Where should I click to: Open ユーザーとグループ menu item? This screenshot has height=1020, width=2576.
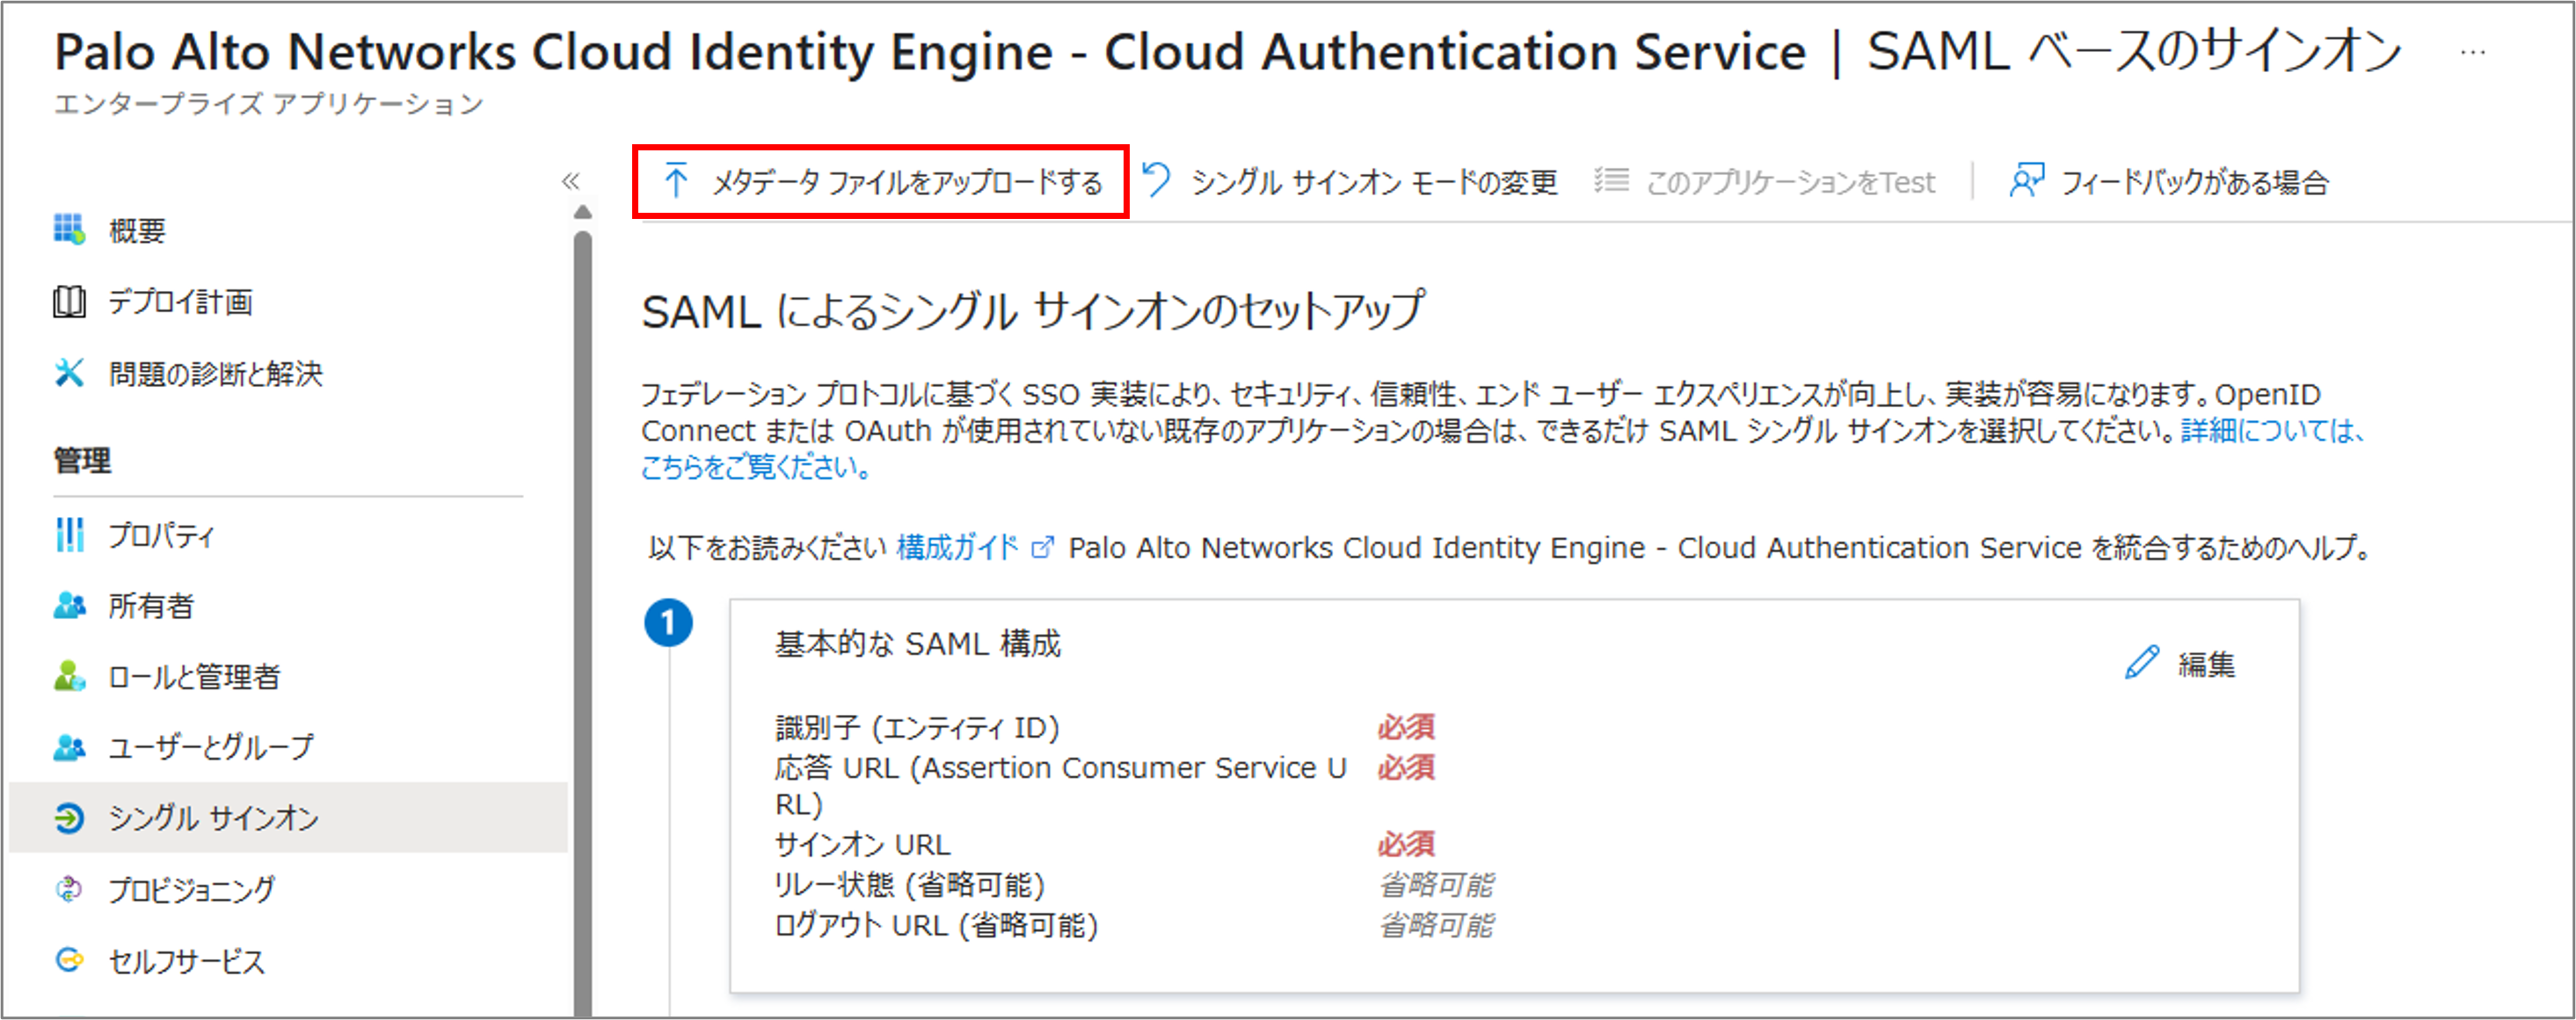211,747
